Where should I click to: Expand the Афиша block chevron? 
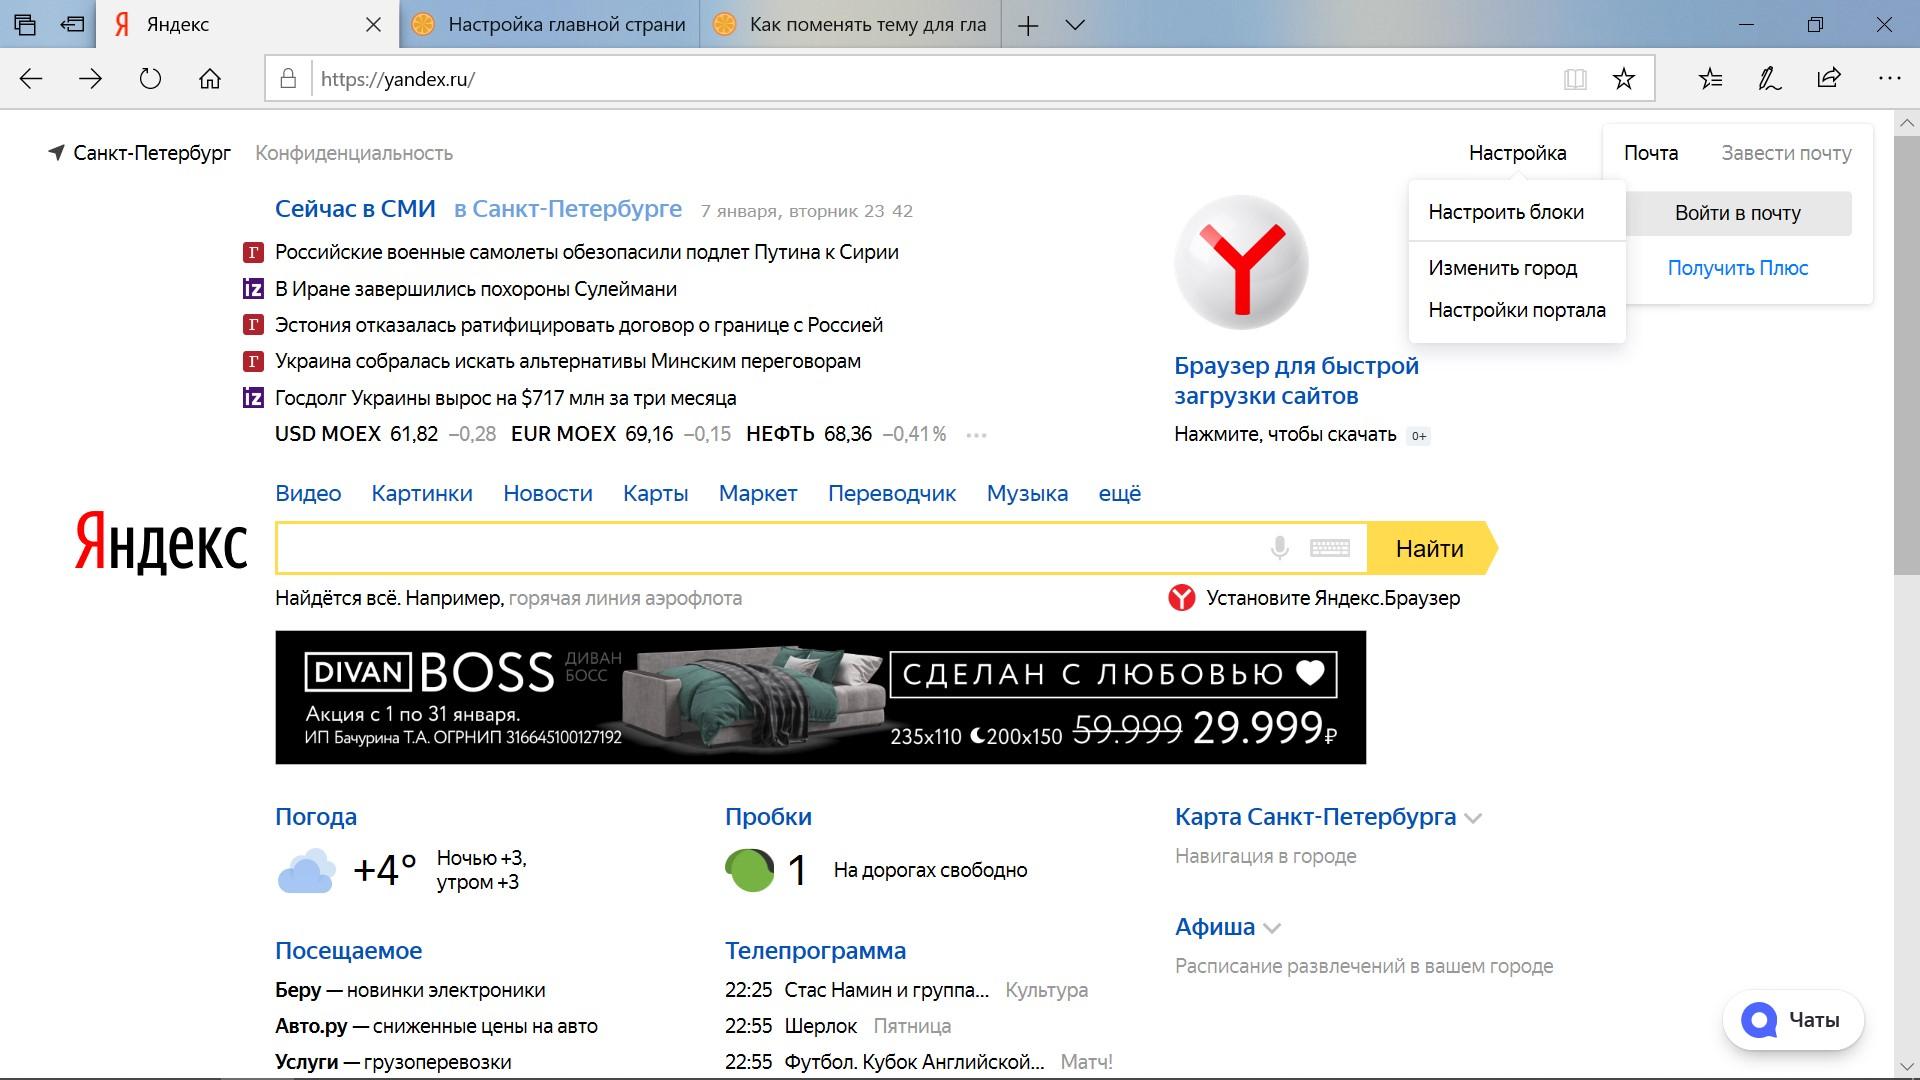pos(1272,928)
